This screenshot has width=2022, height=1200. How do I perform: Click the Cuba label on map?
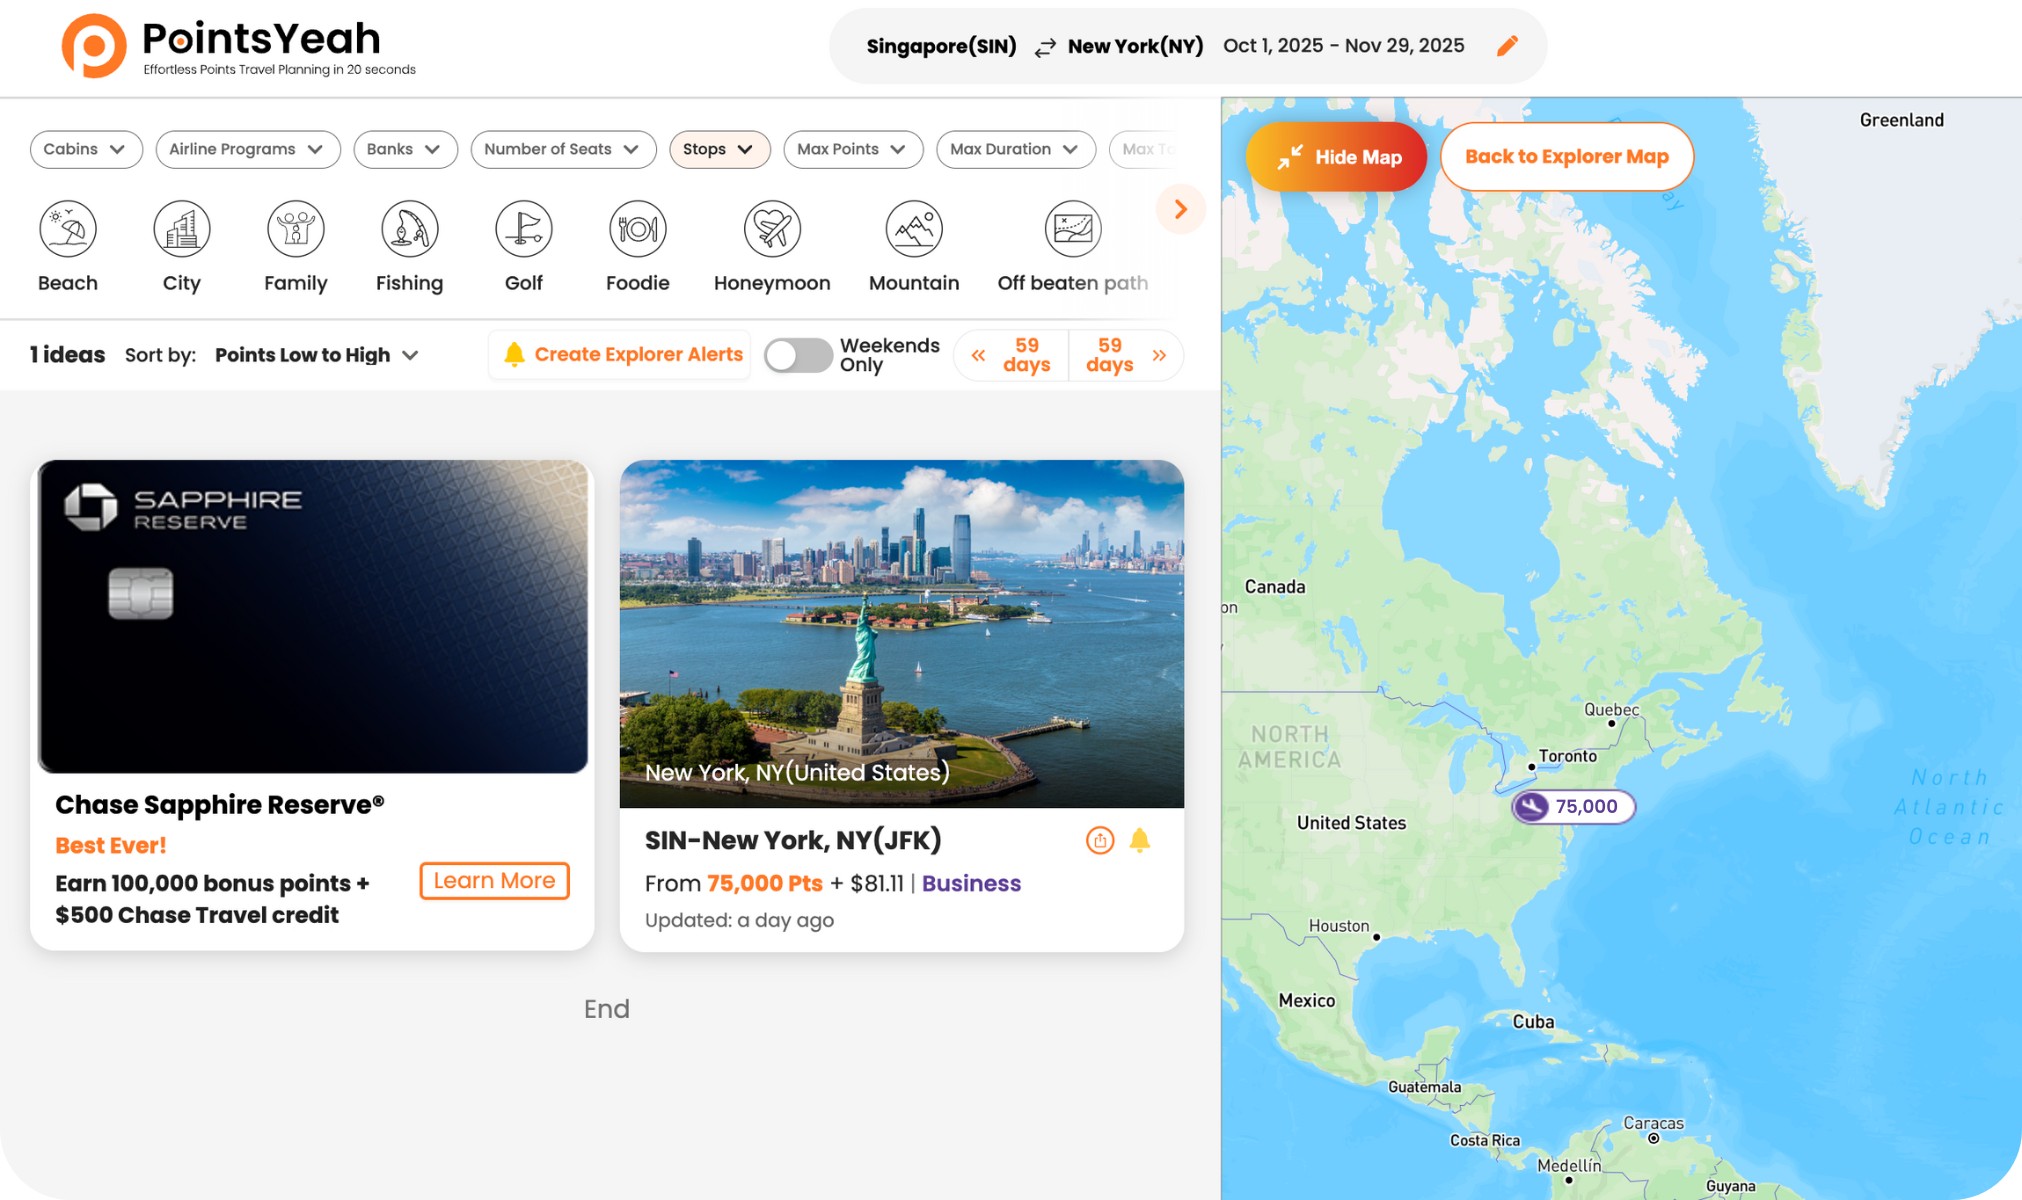[x=1533, y=1022]
